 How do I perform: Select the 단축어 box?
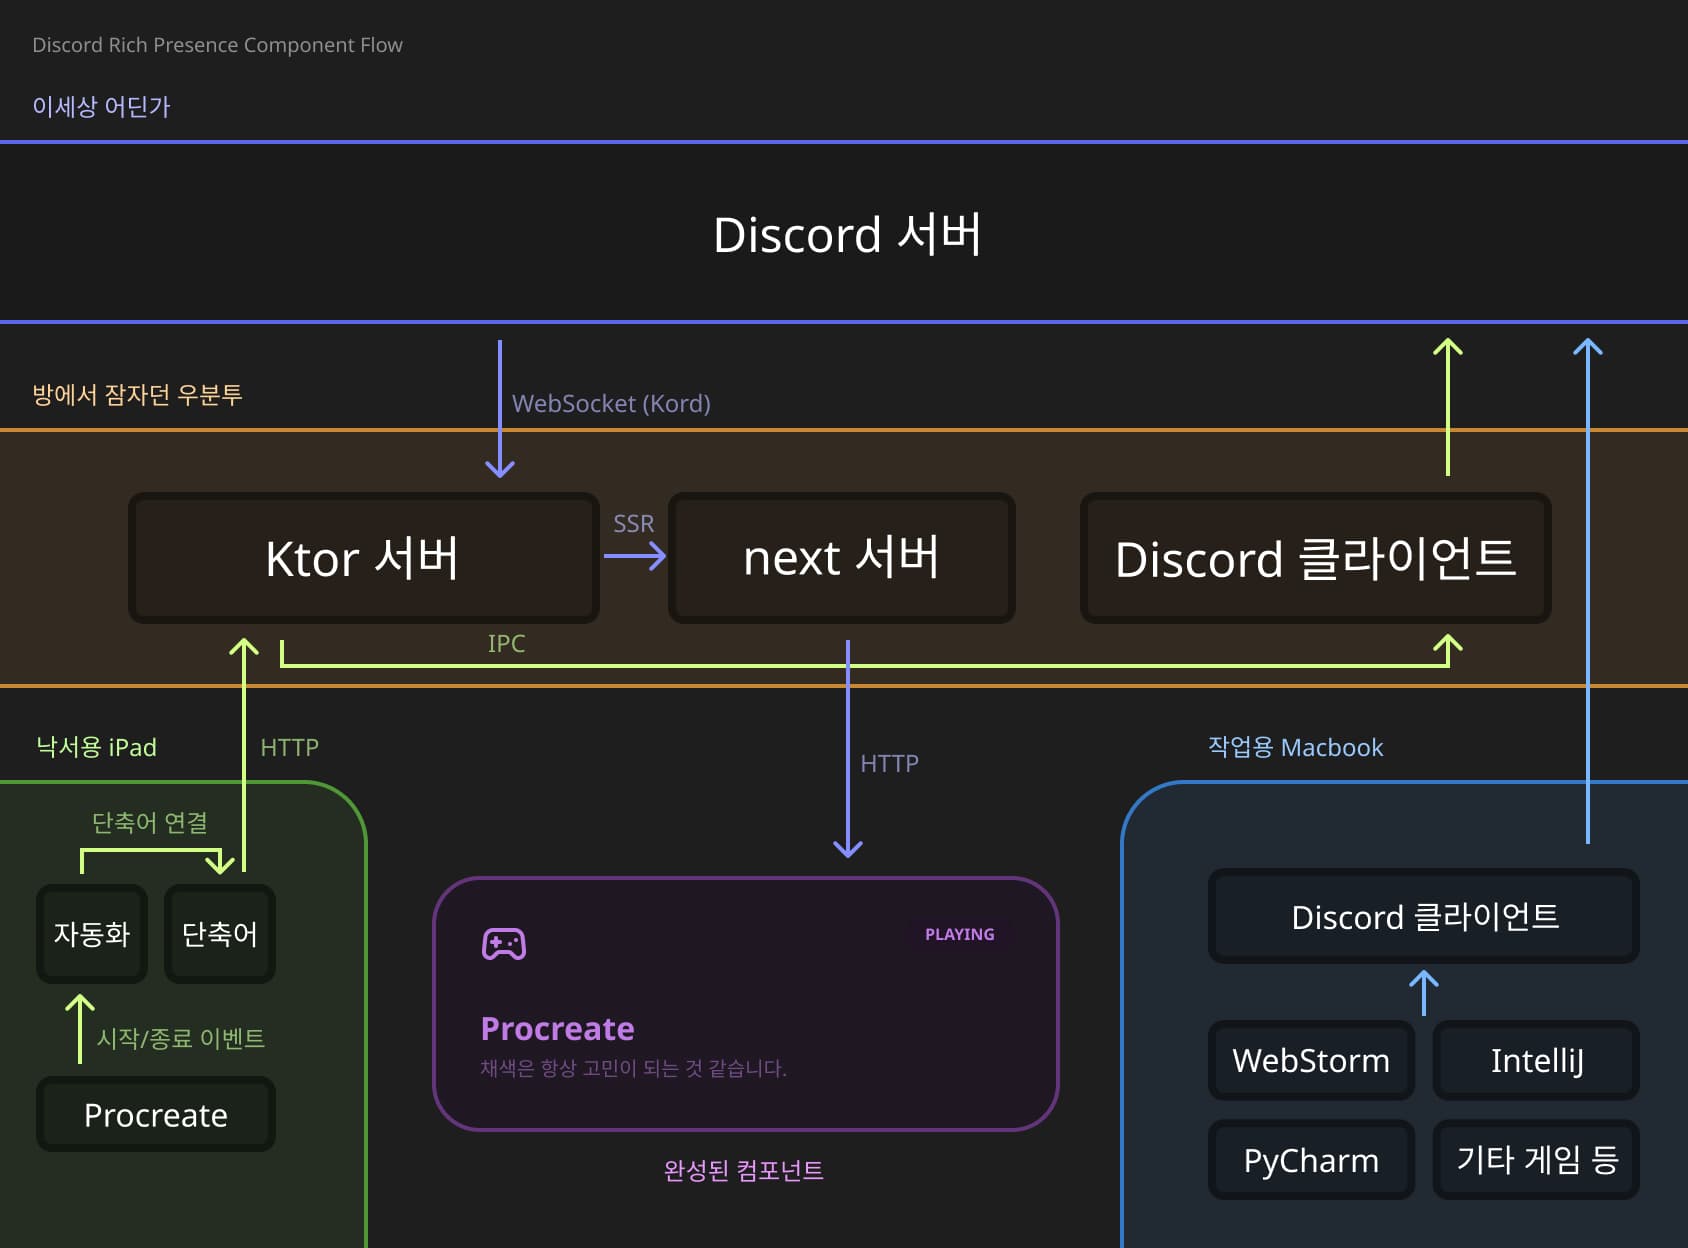(220, 934)
